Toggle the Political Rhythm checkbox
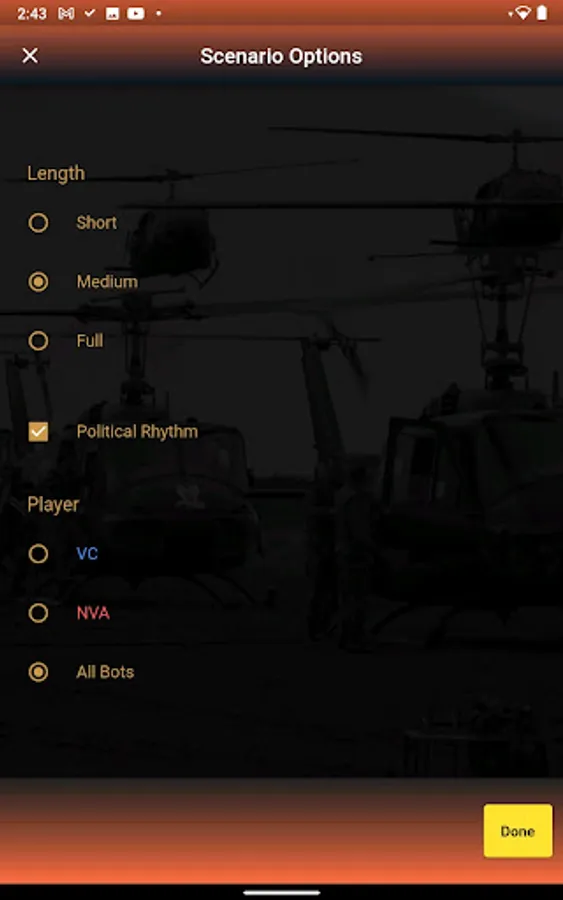Screen dimensions: 563x900 [38, 432]
